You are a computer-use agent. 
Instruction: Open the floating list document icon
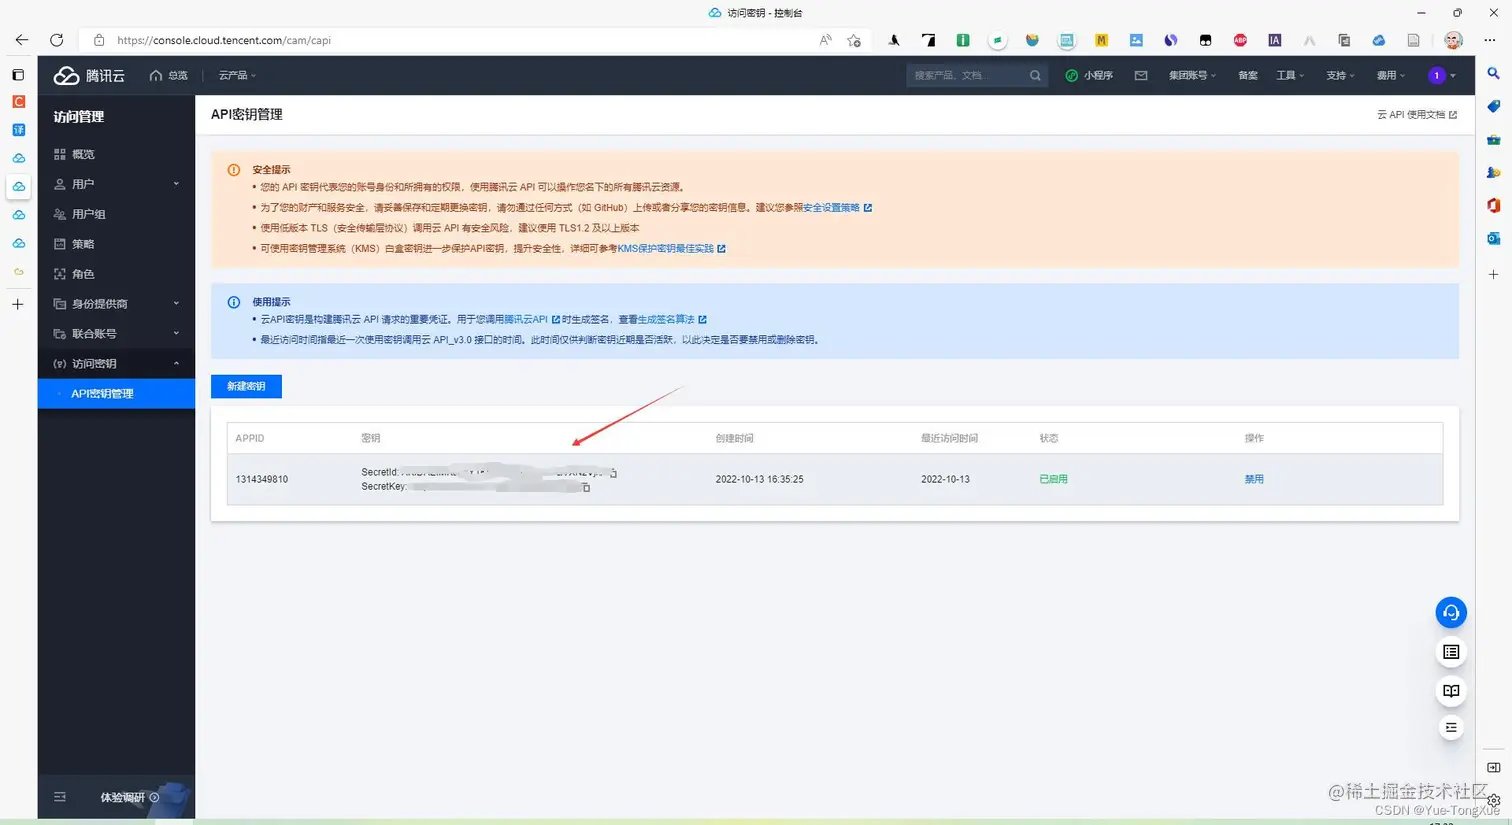click(1451, 652)
